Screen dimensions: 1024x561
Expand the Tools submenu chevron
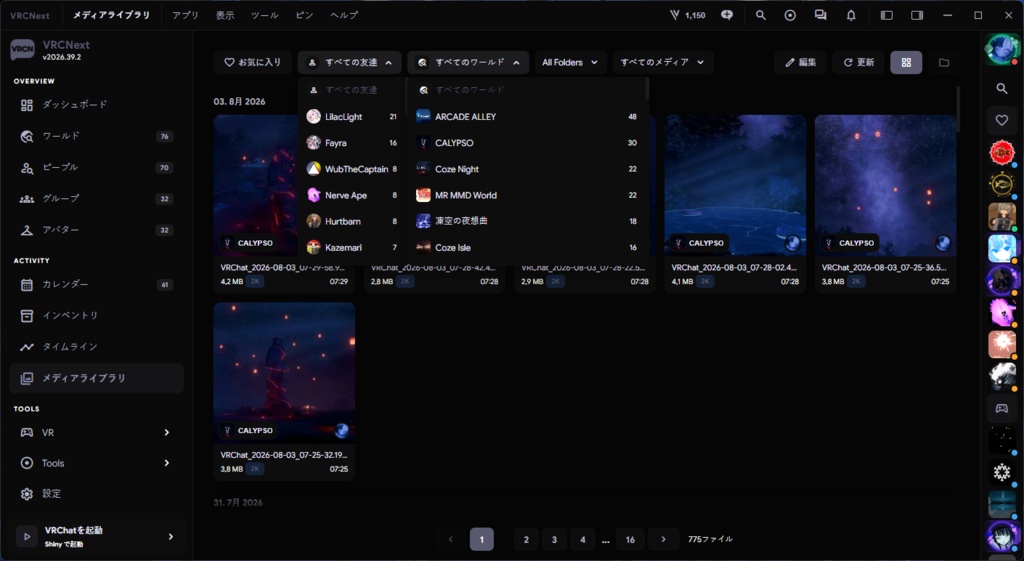[x=167, y=463]
